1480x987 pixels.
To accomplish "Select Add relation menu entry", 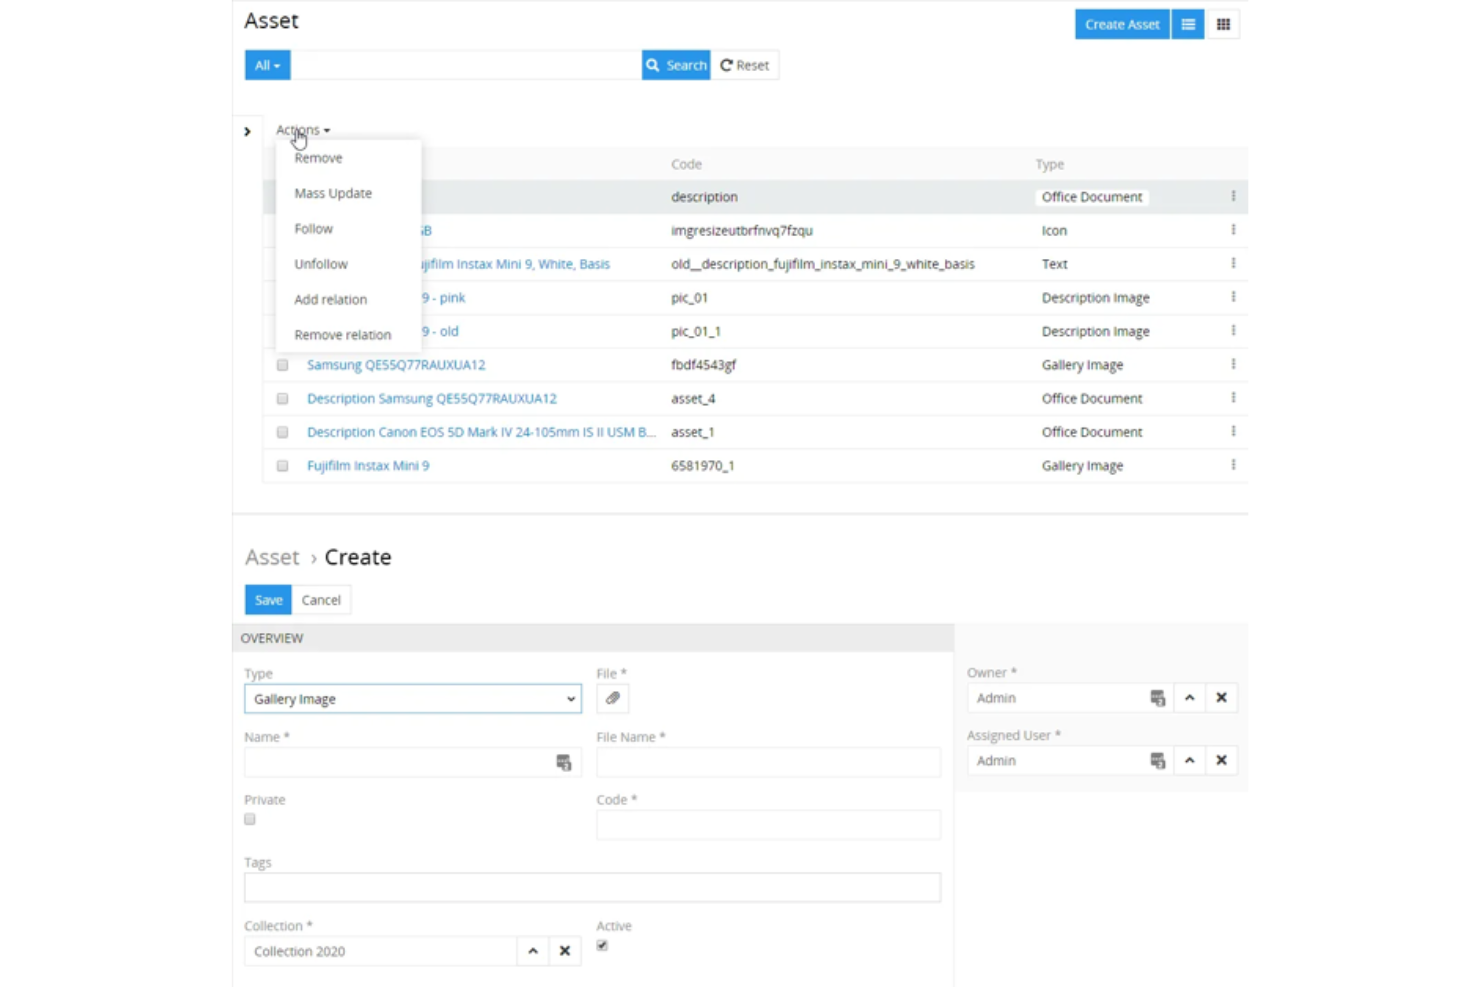I will pyautogui.click(x=330, y=299).
